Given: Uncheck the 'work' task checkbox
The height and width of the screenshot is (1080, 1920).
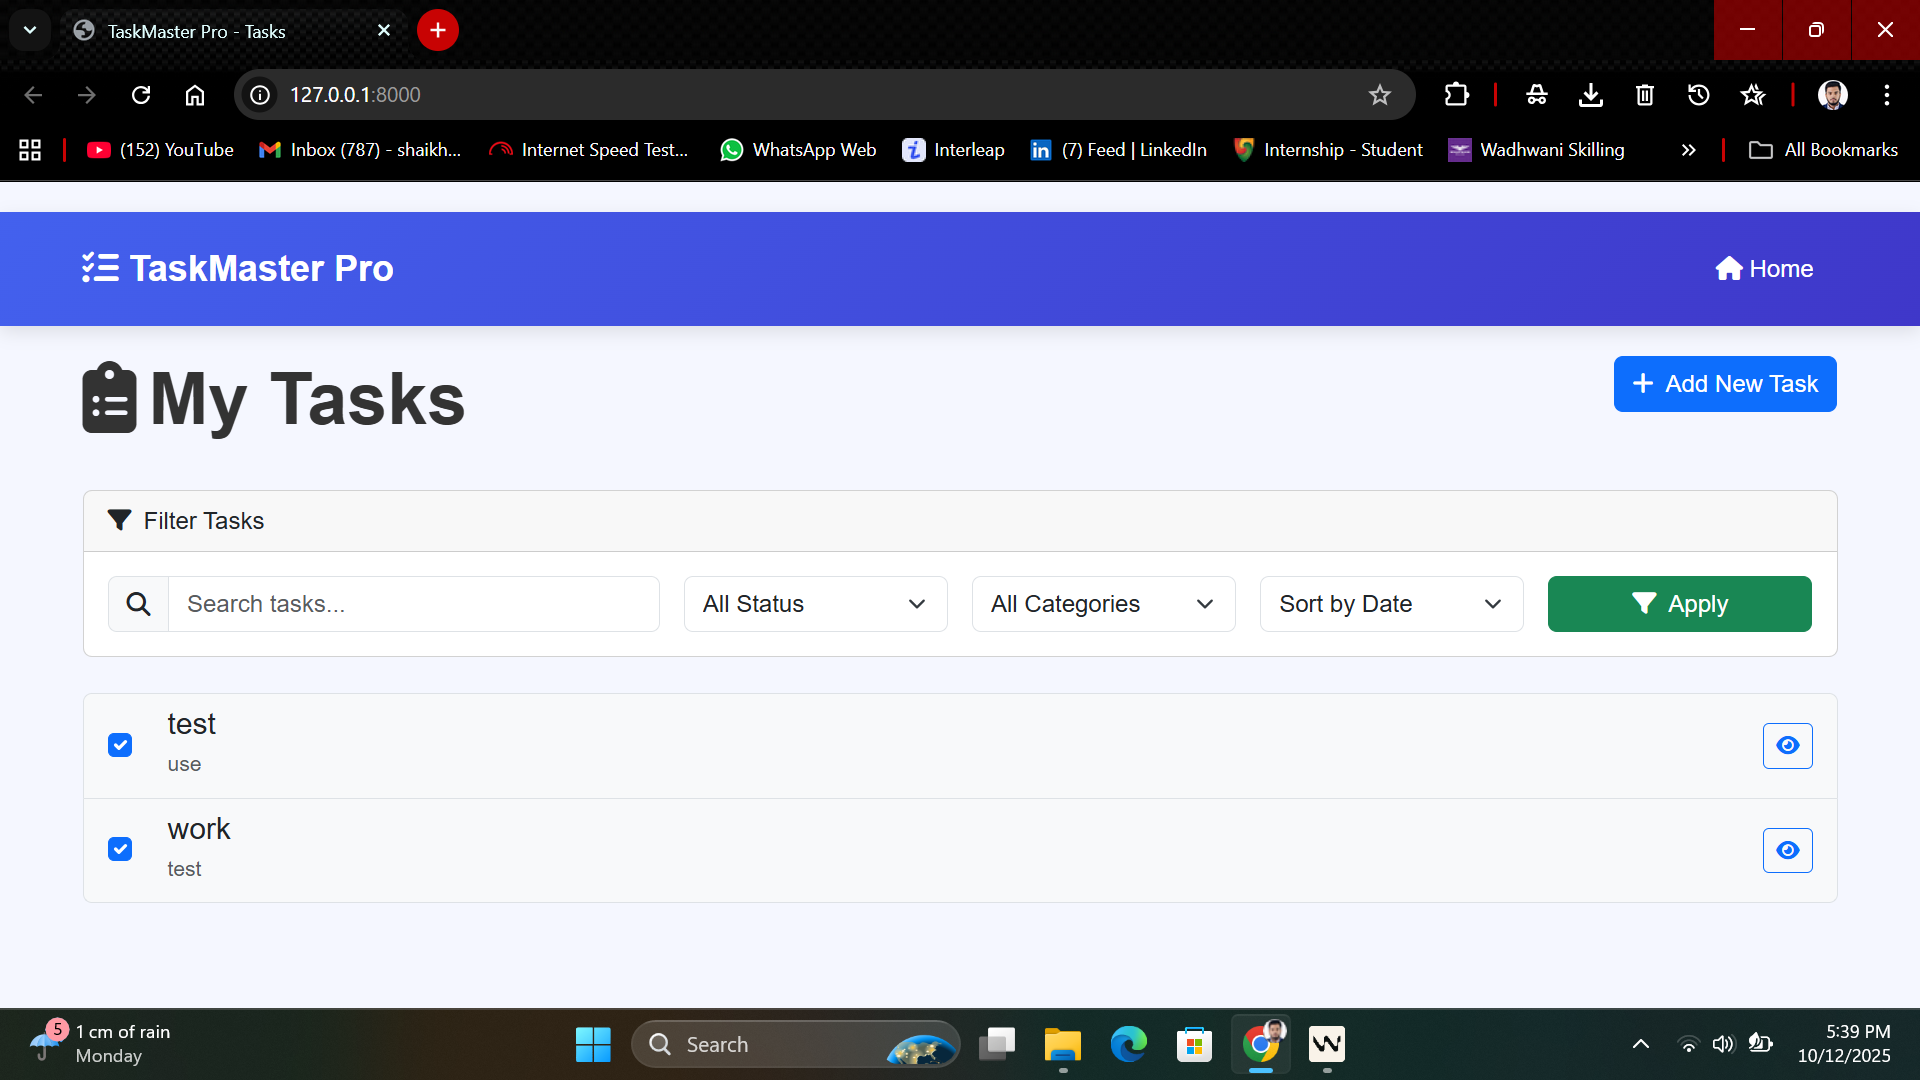Looking at the screenshot, I should (x=120, y=849).
